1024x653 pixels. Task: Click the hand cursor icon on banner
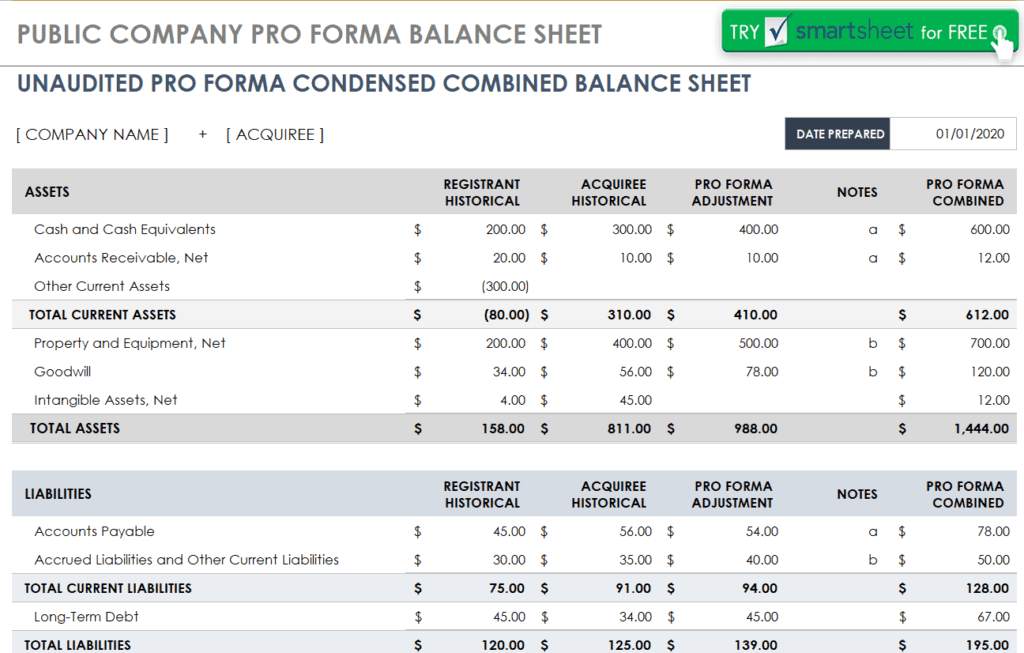coord(1002,40)
